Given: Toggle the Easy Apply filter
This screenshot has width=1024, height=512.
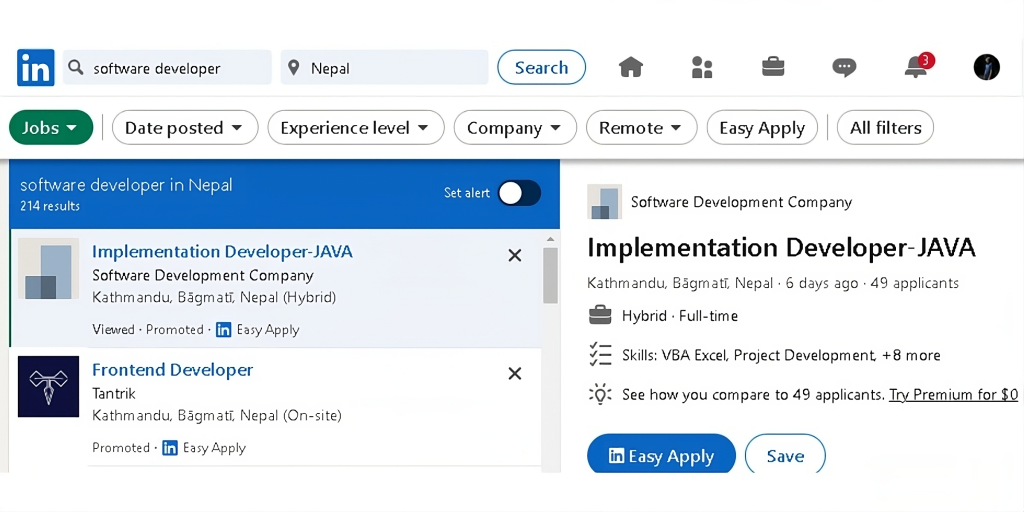Looking at the screenshot, I should (x=762, y=127).
